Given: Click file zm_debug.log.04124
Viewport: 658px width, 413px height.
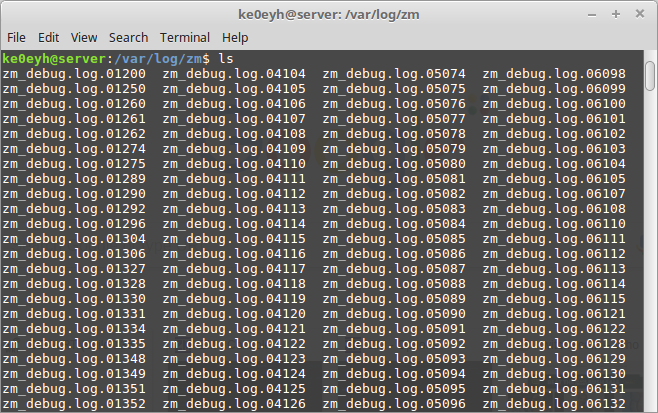Looking at the screenshot, I should click(234, 374).
